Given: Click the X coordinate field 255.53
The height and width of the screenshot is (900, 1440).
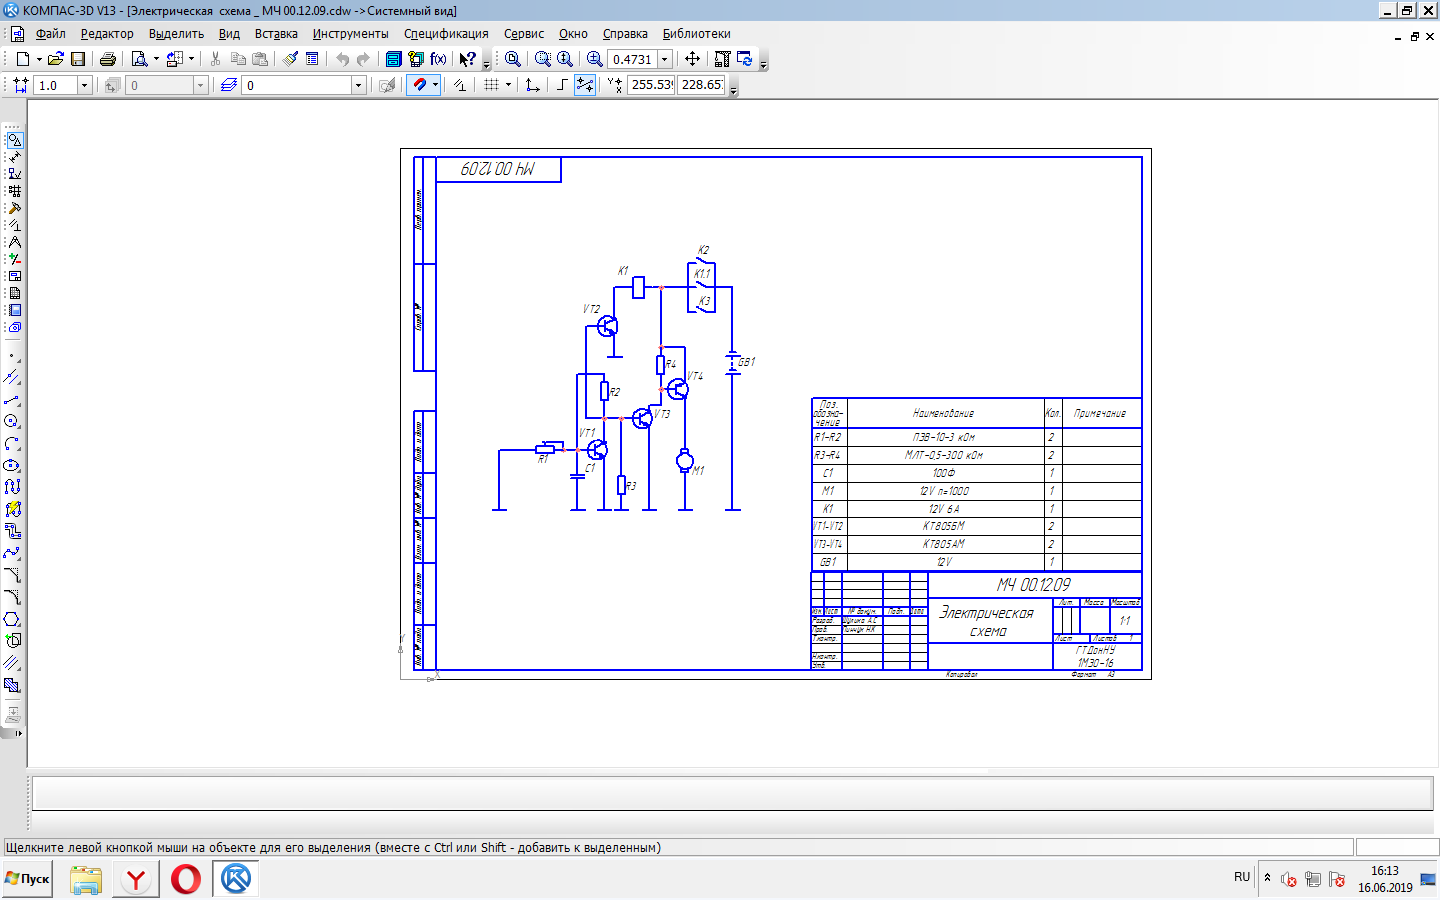Looking at the screenshot, I should tap(651, 85).
